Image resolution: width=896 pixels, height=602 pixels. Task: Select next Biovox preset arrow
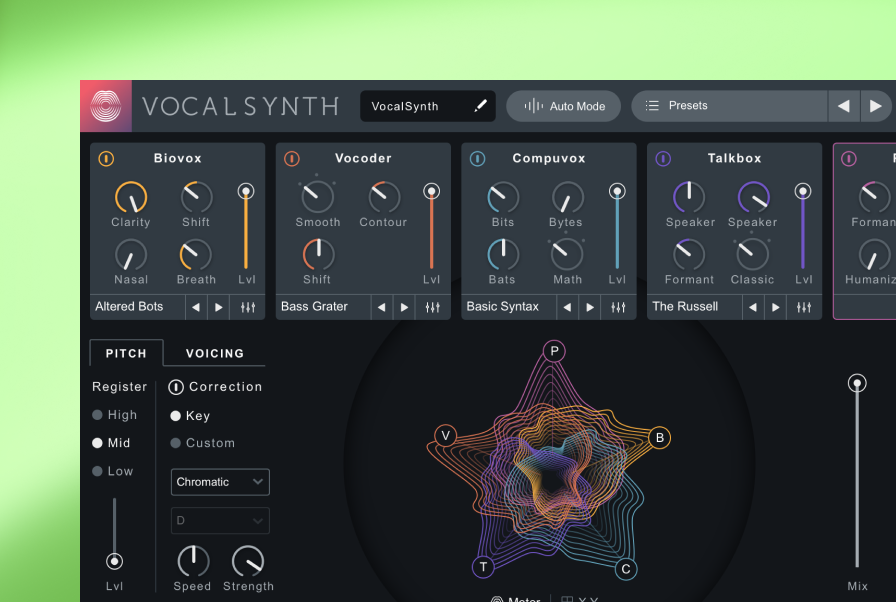tap(219, 307)
